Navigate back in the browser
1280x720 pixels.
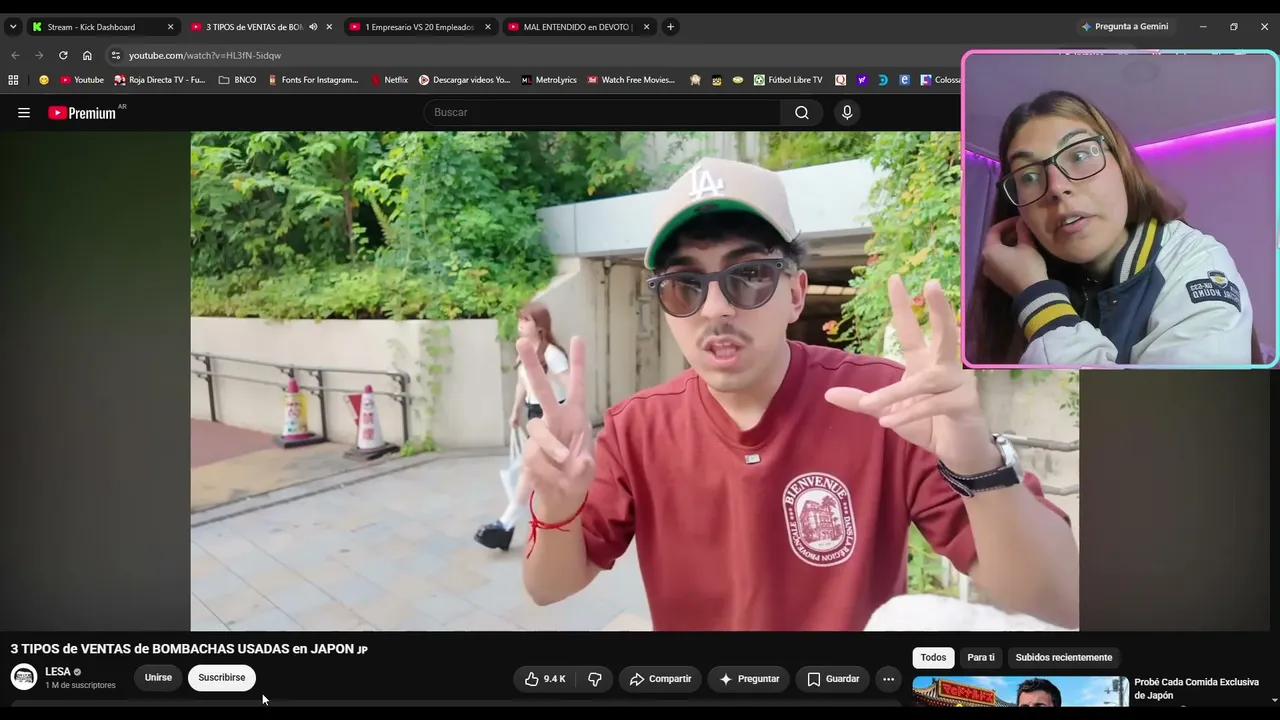(15, 55)
